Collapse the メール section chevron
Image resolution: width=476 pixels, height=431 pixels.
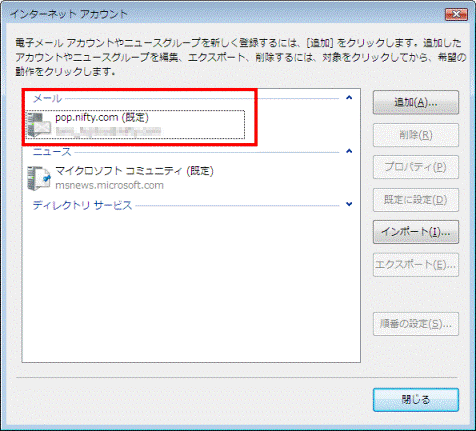click(x=349, y=98)
